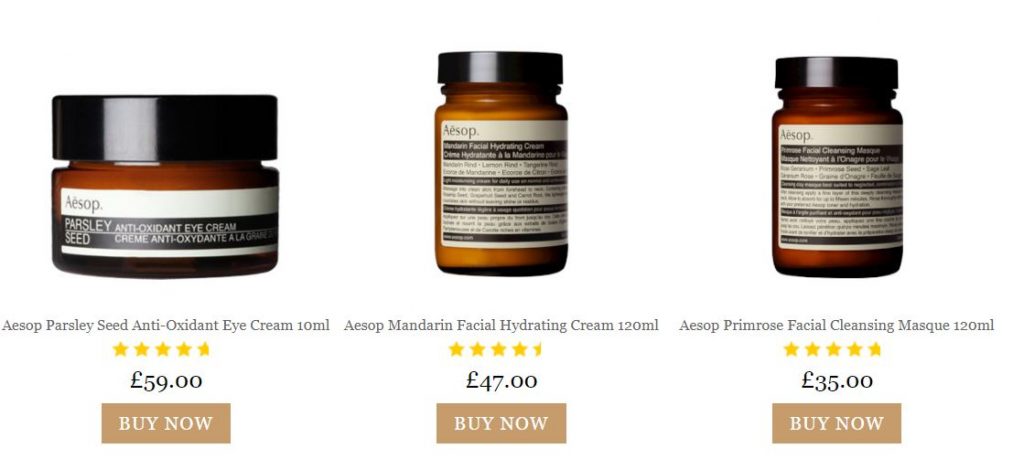1024x470 pixels.
Task: Click Buy Now for Primrose Cleansing Masque
Action: point(837,423)
